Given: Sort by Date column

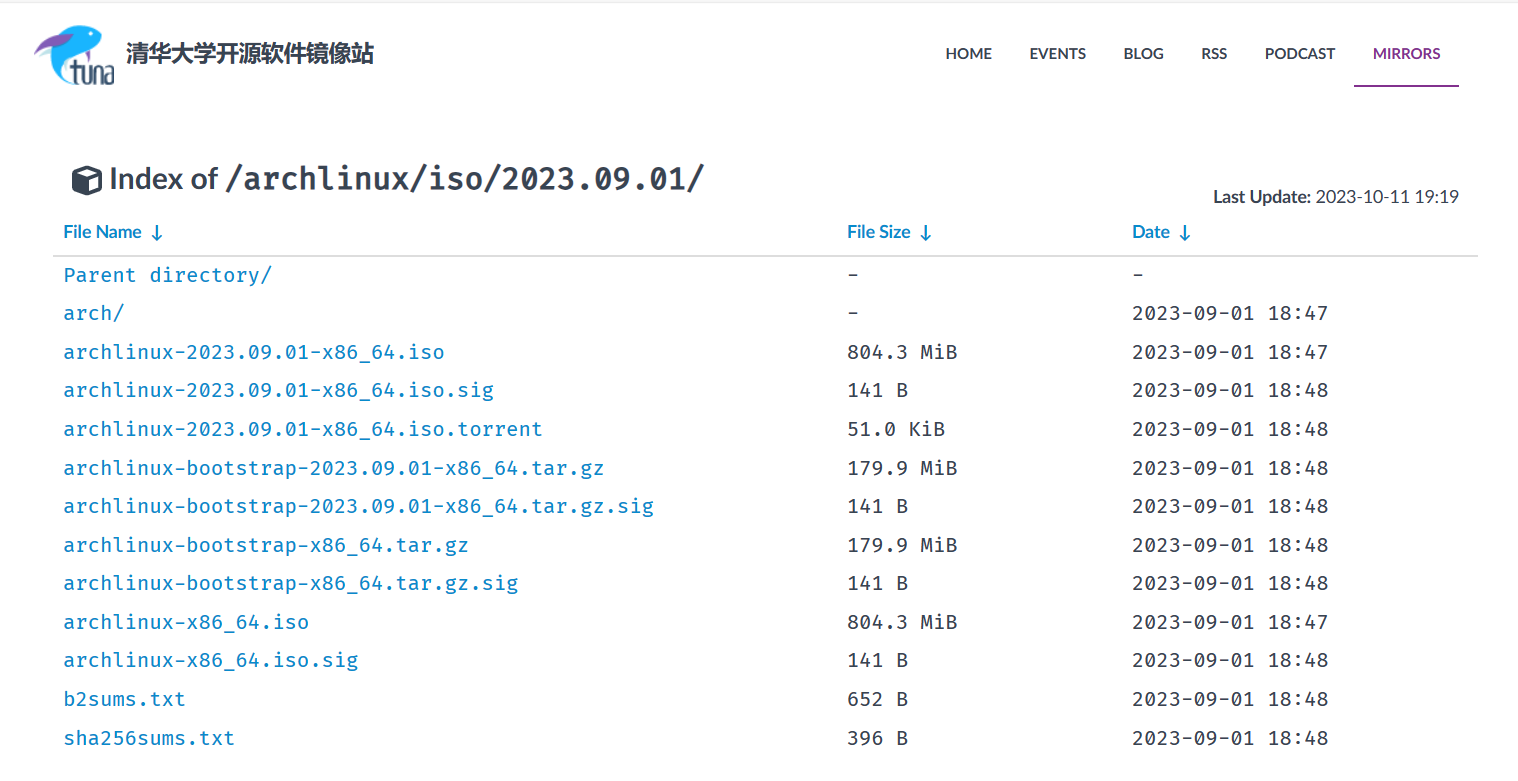Looking at the screenshot, I should 1161,232.
